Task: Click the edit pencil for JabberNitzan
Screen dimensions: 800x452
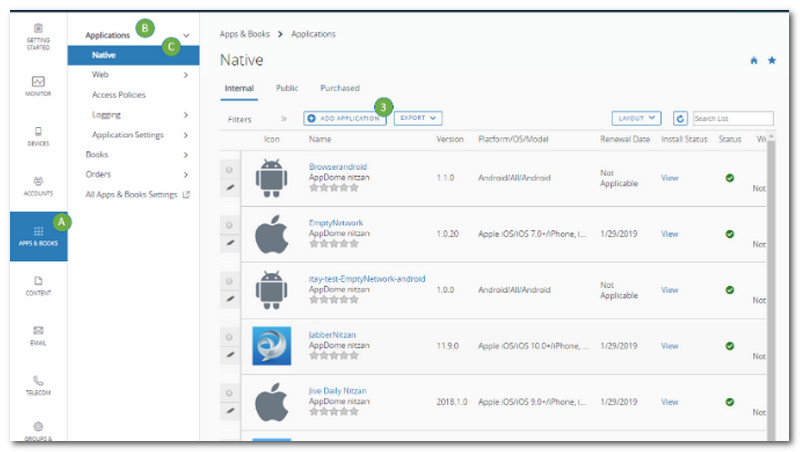Action: click(230, 355)
